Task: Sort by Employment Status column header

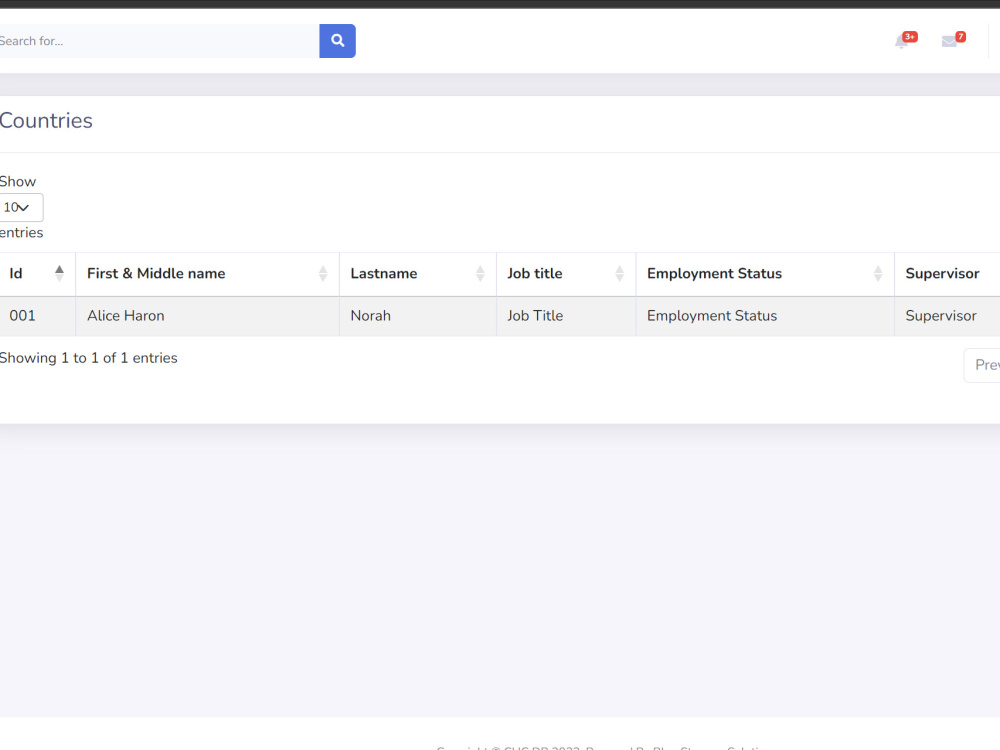Action: pyautogui.click(x=765, y=274)
